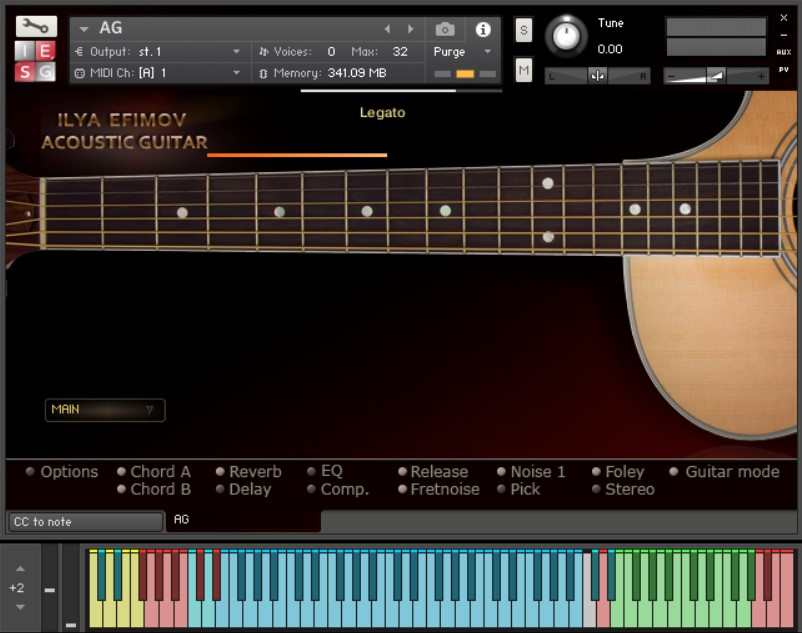This screenshot has height=633, width=802.
Task: Click the pitch bend wheel strip
Action: [50, 587]
